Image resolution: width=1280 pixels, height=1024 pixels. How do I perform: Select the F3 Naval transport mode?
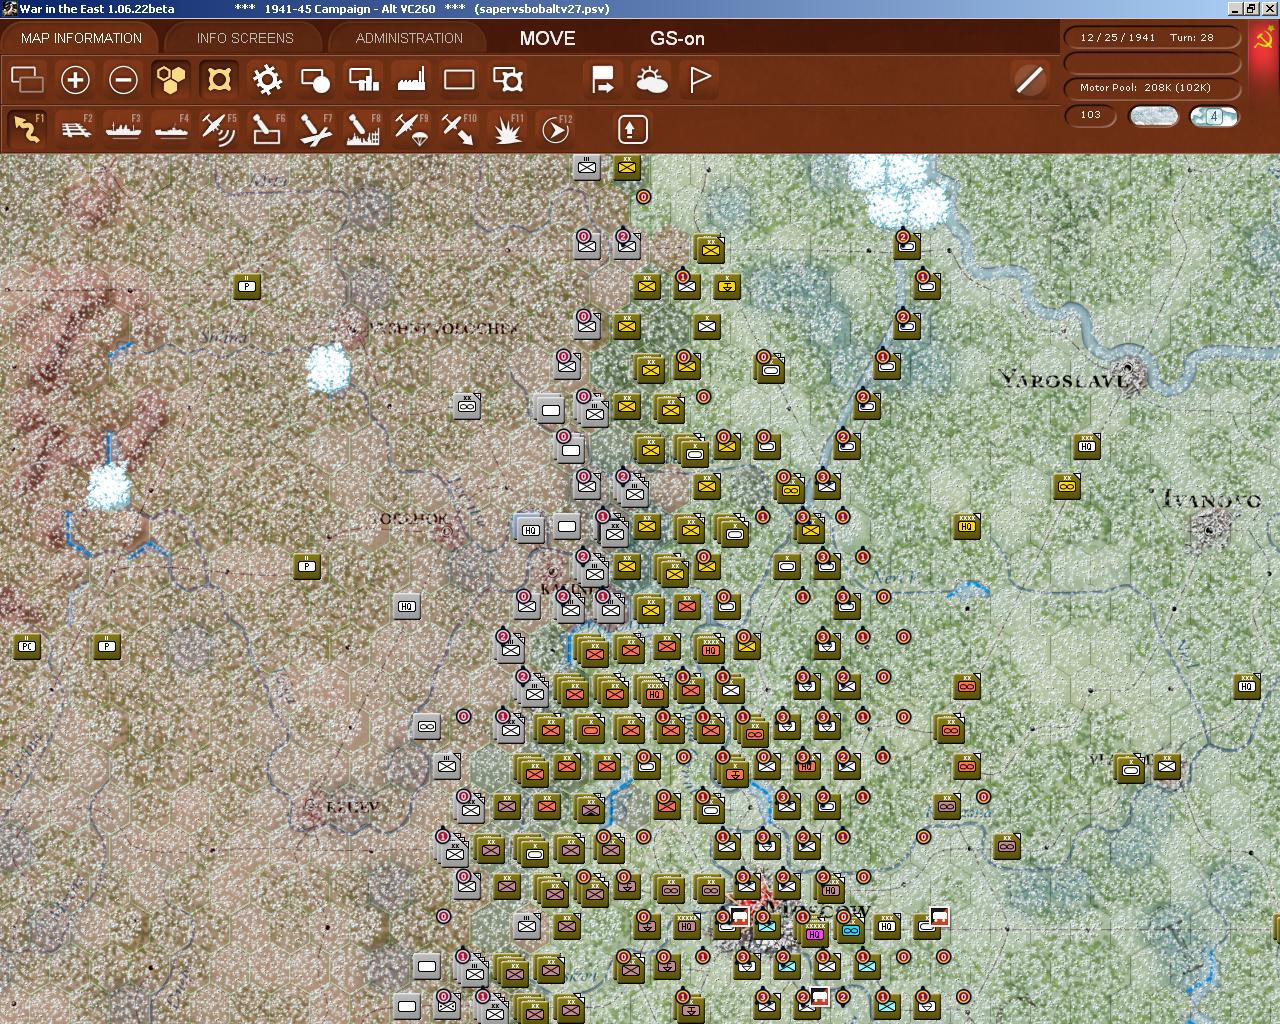pos(123,129)
